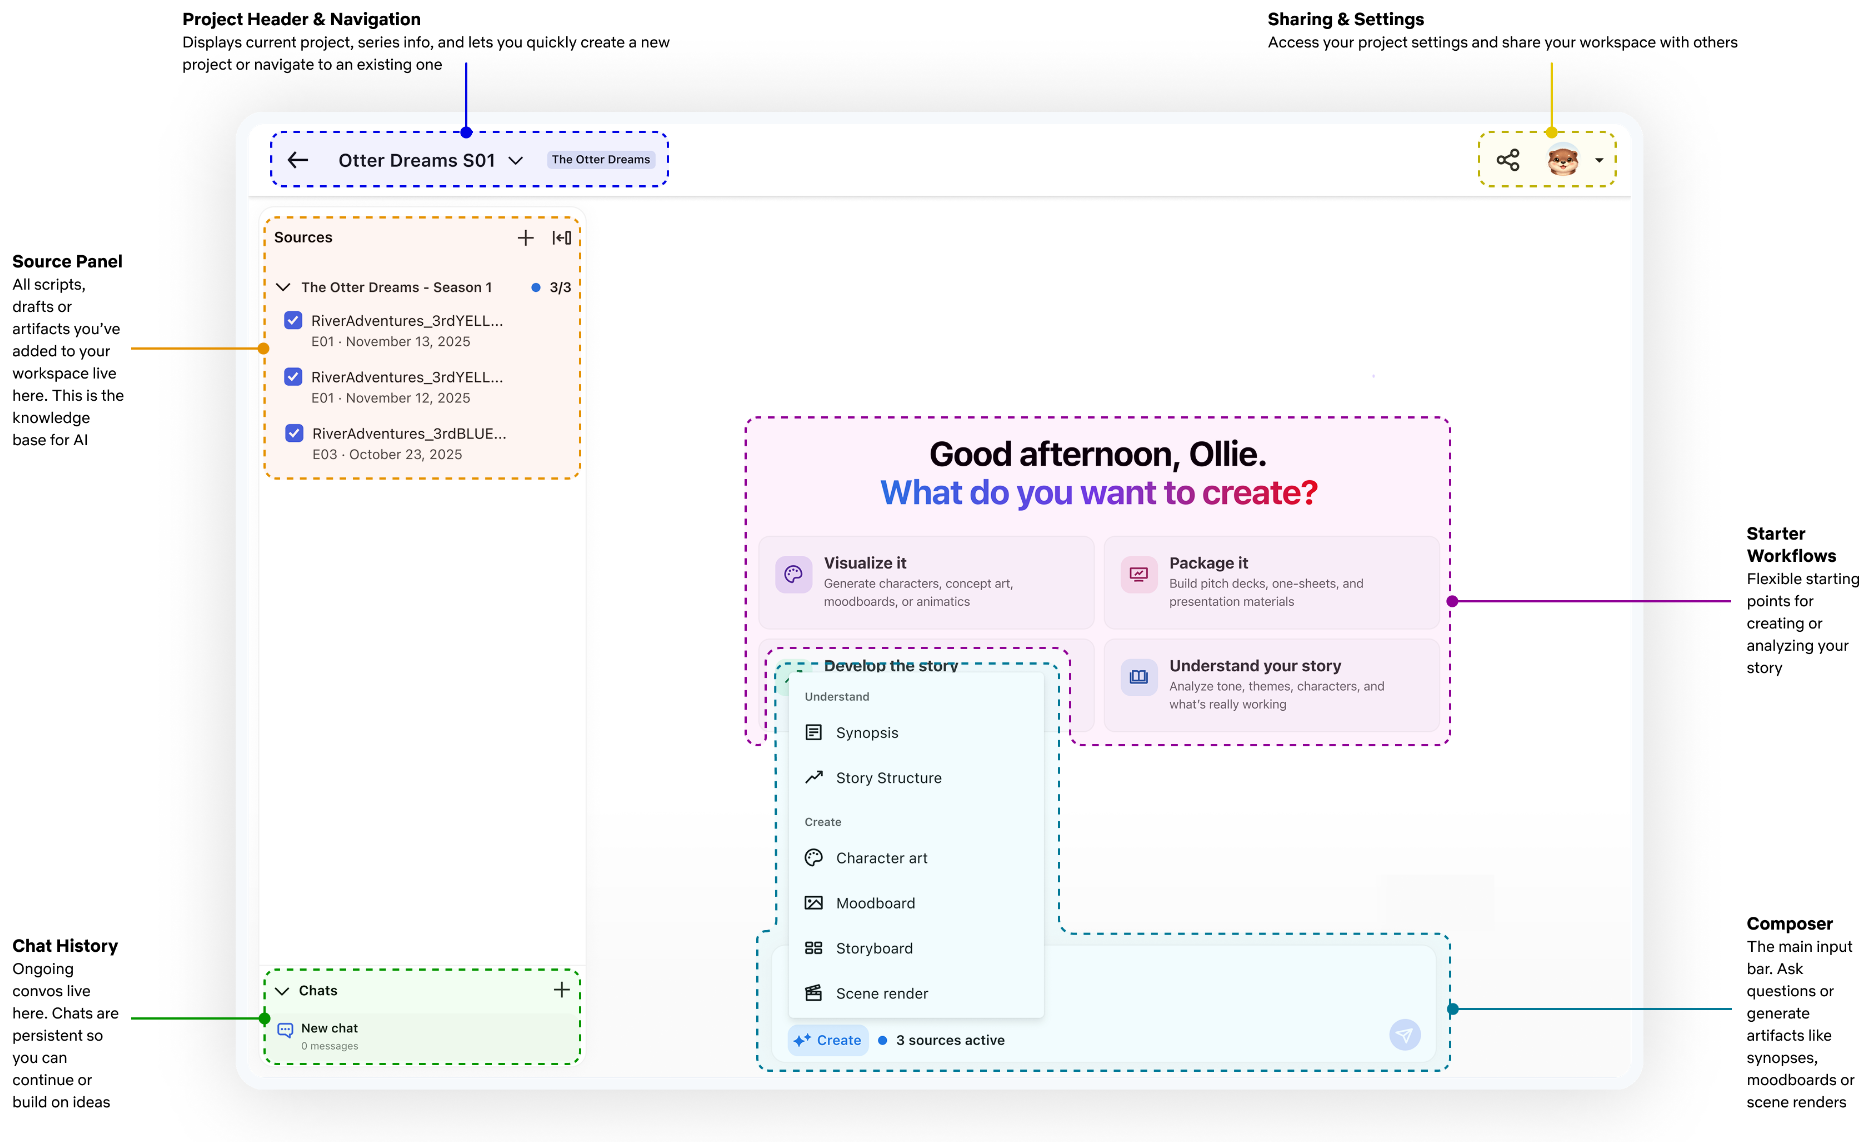Click the Understand your story book icon
This screenshot has height=1142, width=1871.
tap(1139, 677)
